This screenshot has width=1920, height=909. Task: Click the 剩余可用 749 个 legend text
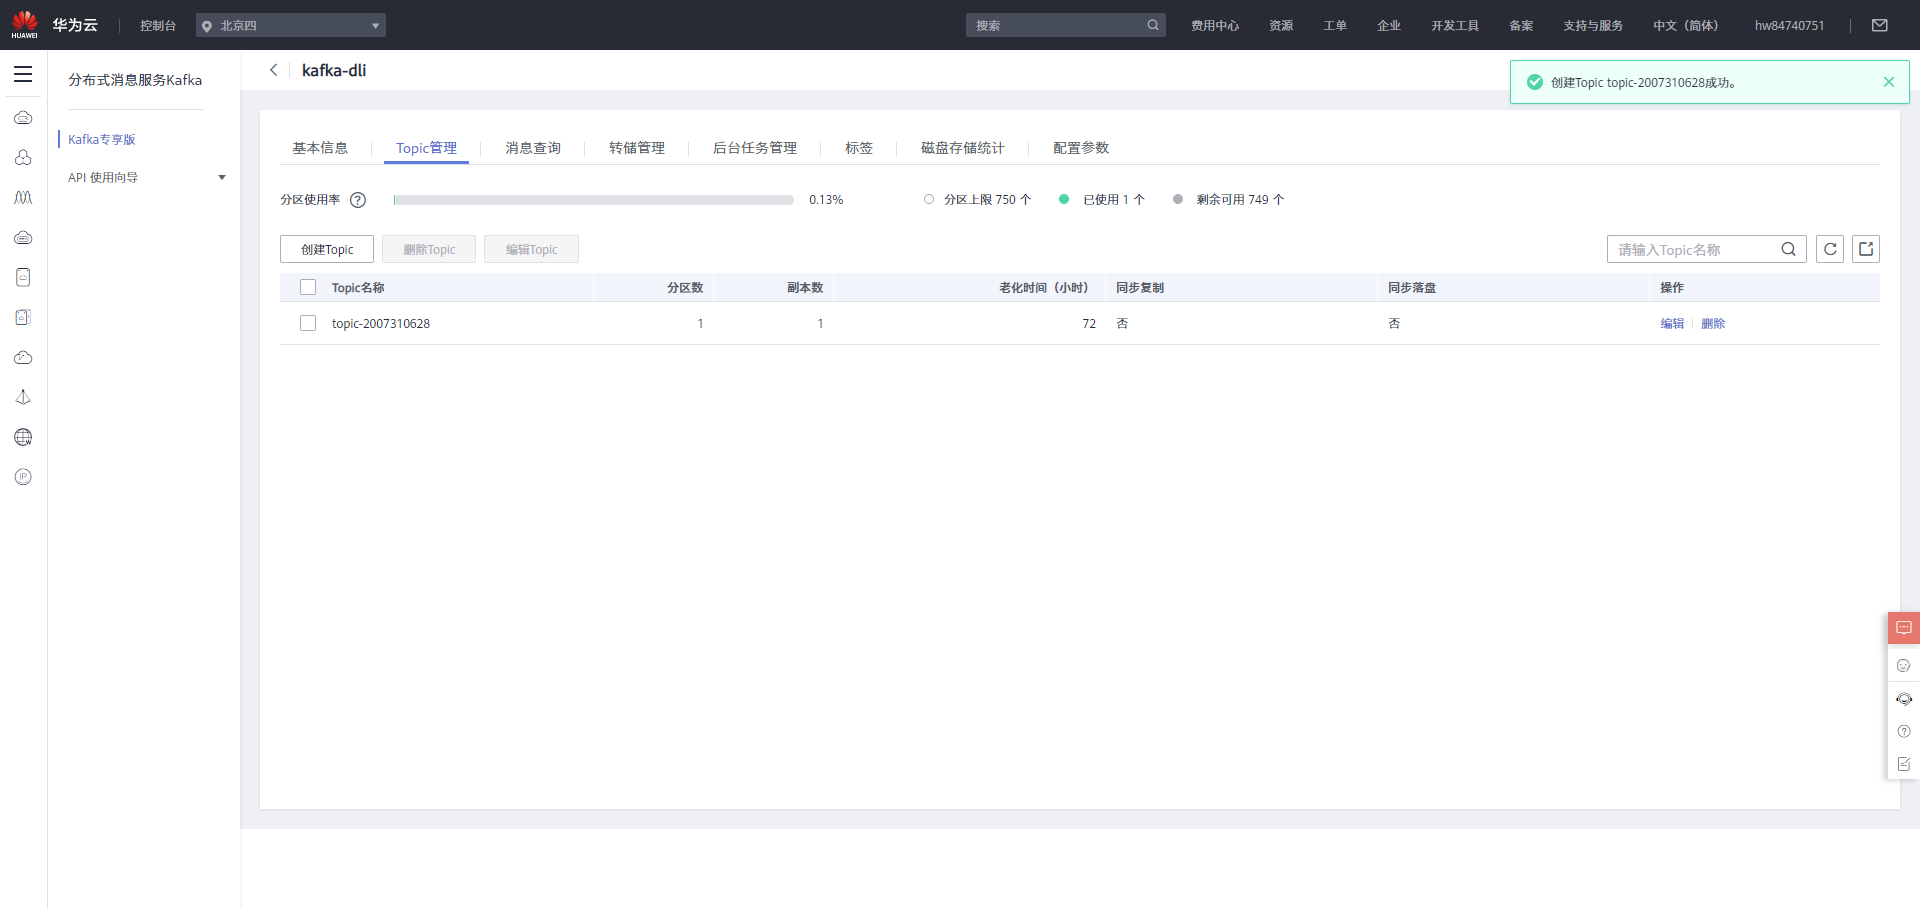[x=1240, y=200]
